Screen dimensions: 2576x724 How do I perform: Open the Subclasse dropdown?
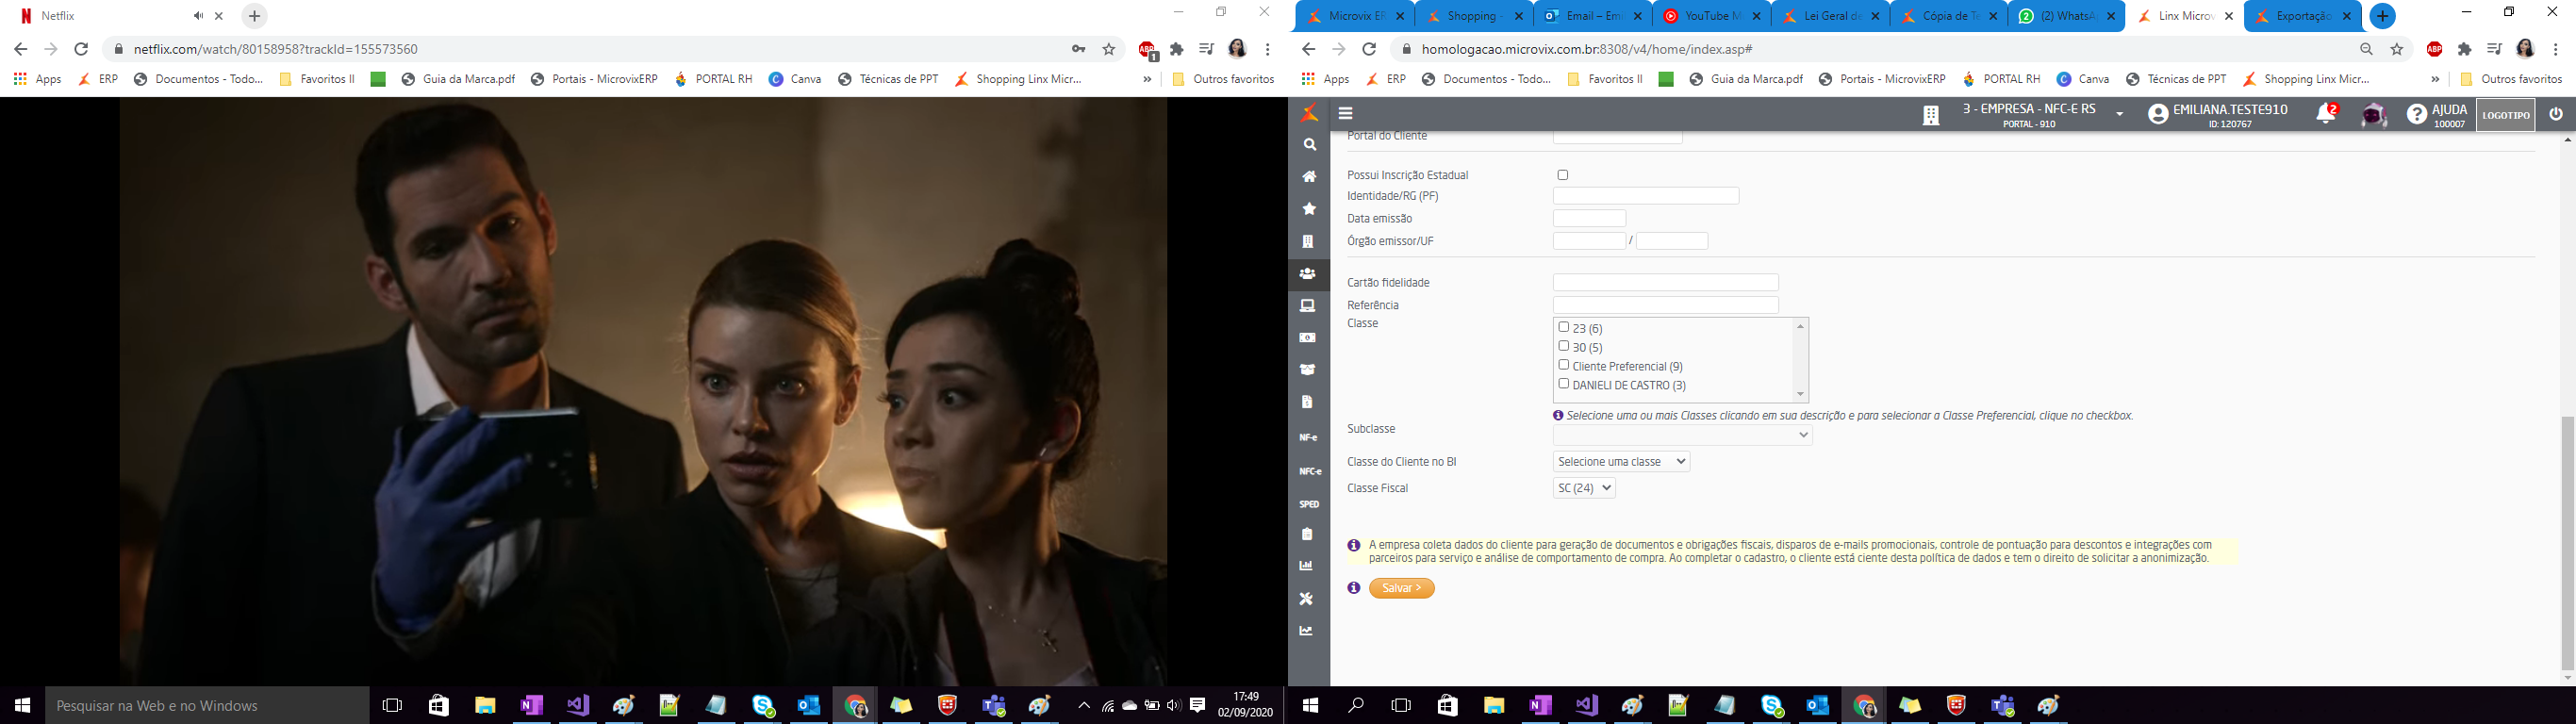[x=1683, y=435]
